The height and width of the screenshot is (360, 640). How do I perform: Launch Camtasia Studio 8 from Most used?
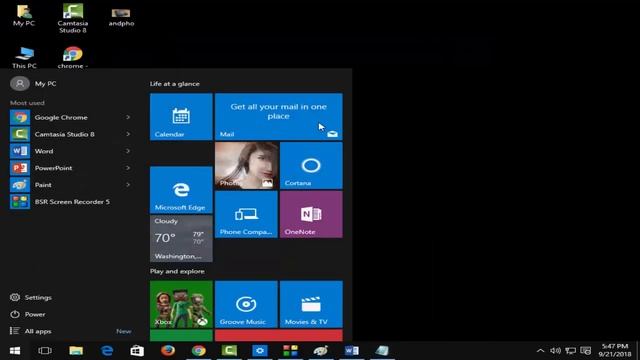tap(65, 134)
